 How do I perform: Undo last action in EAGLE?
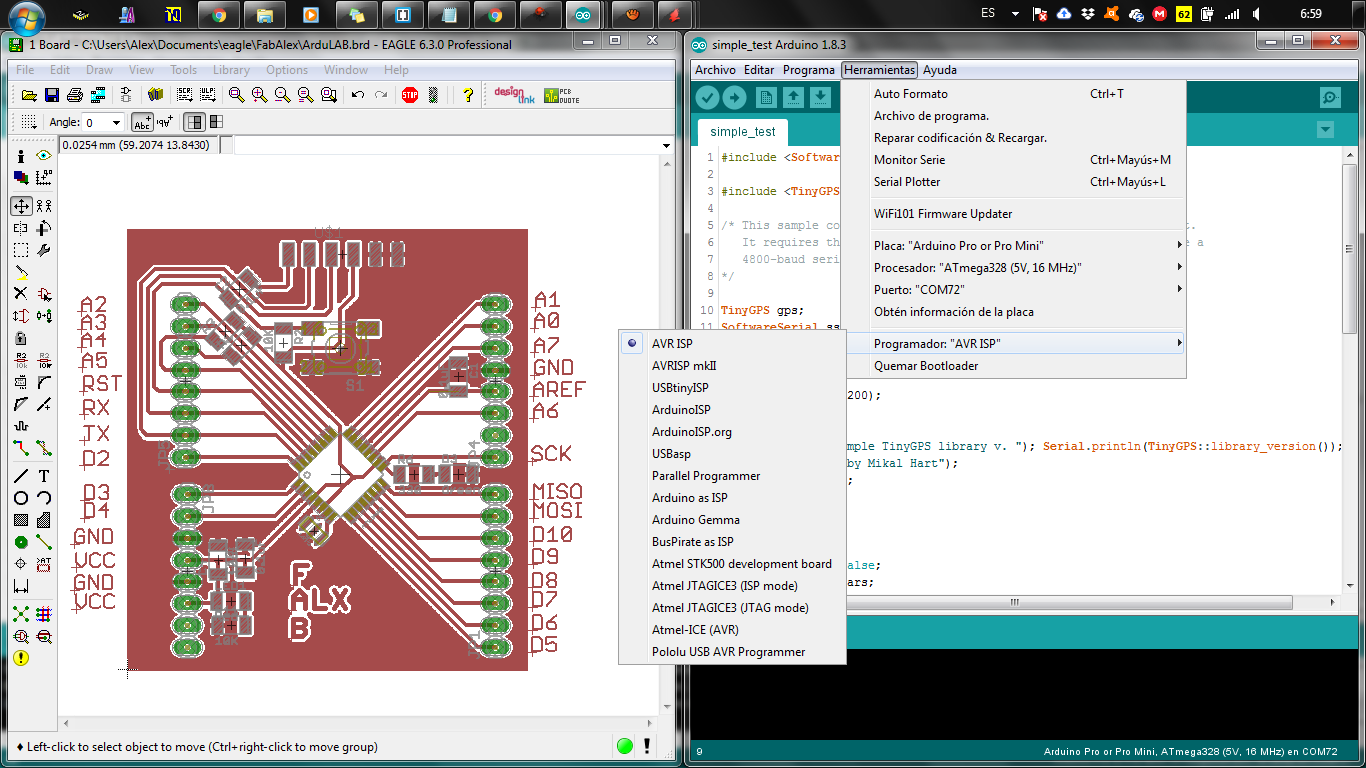(358, 95)
